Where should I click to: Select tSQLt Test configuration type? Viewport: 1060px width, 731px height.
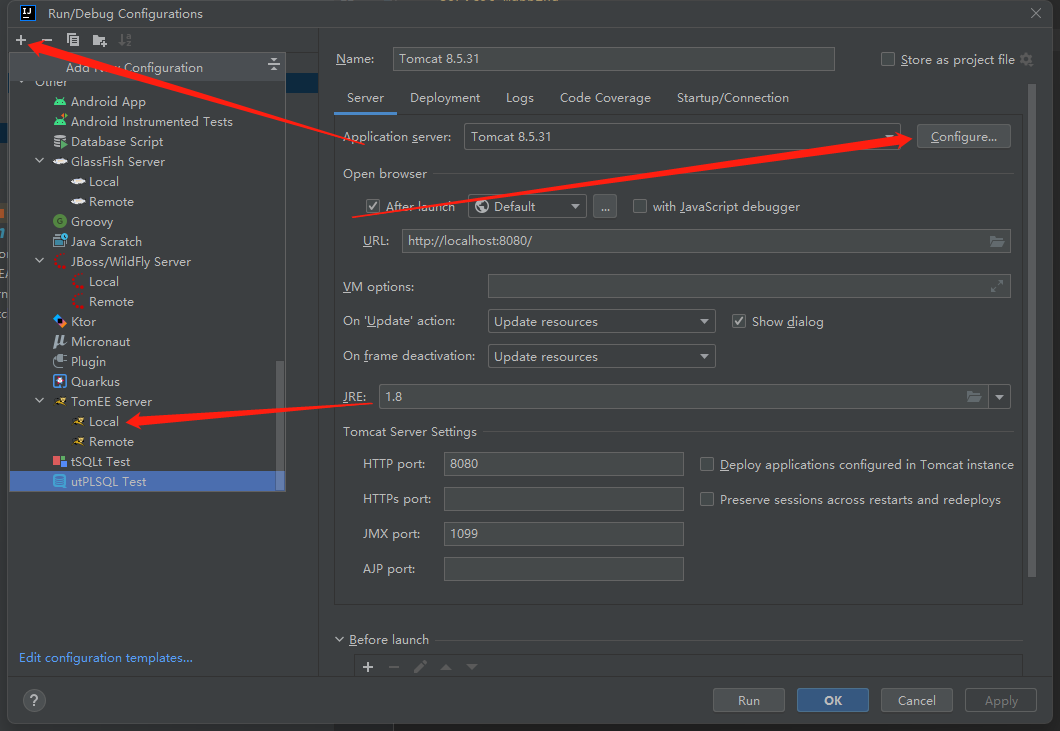pyautogui.click(x=100, y=462)
